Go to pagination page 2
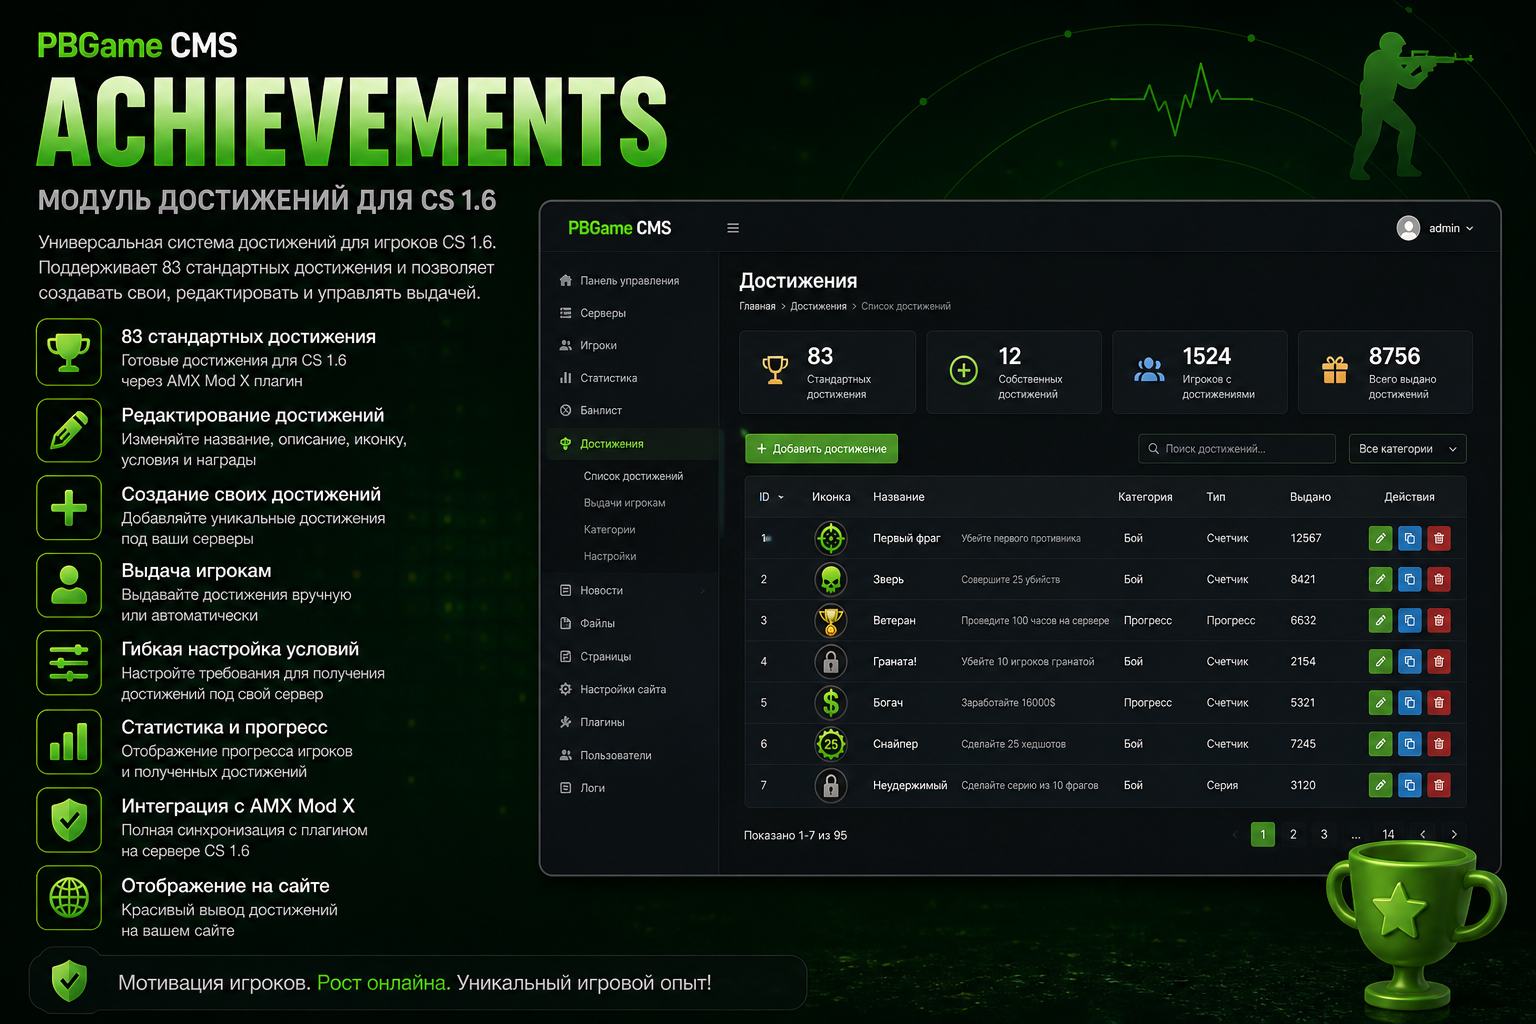This screenshot has width=1536, height=1024. tap(1293, 834)
